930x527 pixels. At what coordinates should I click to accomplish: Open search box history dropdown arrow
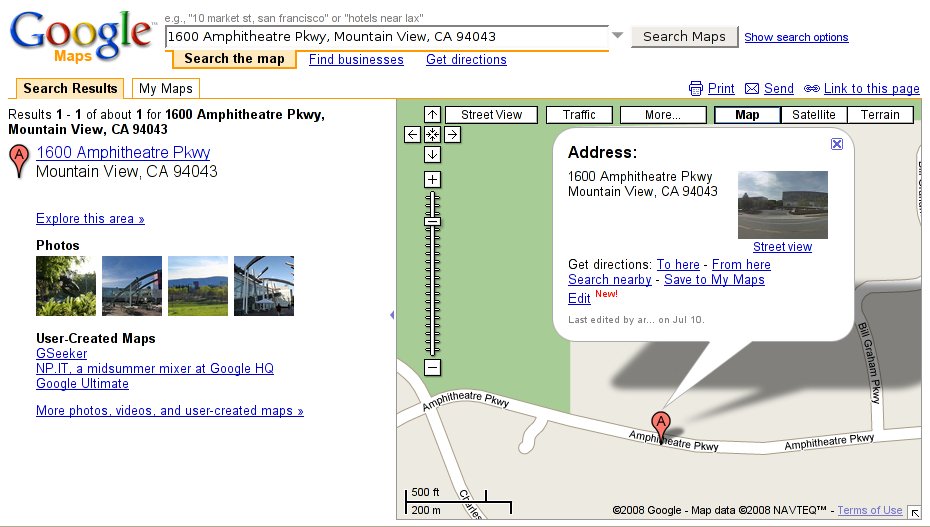click(617, 36)
